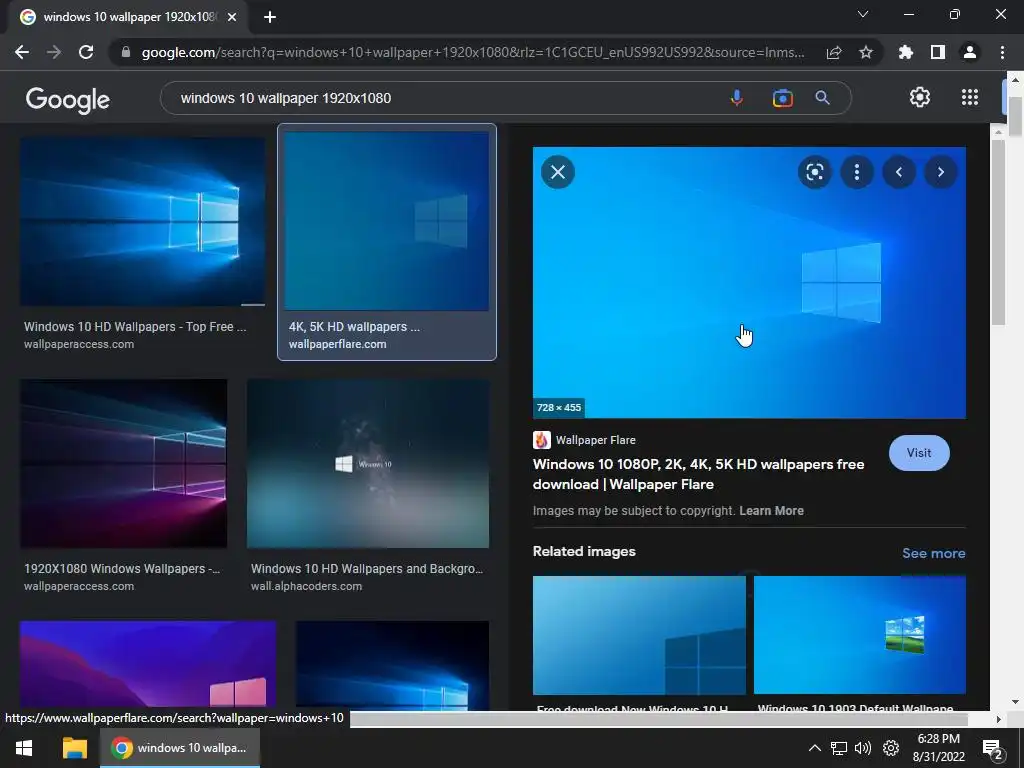The image size is (1024, 768).
Task: Open Windows 10 HD Wallpapers Top Free thumbnail
Action: (142, 221)
